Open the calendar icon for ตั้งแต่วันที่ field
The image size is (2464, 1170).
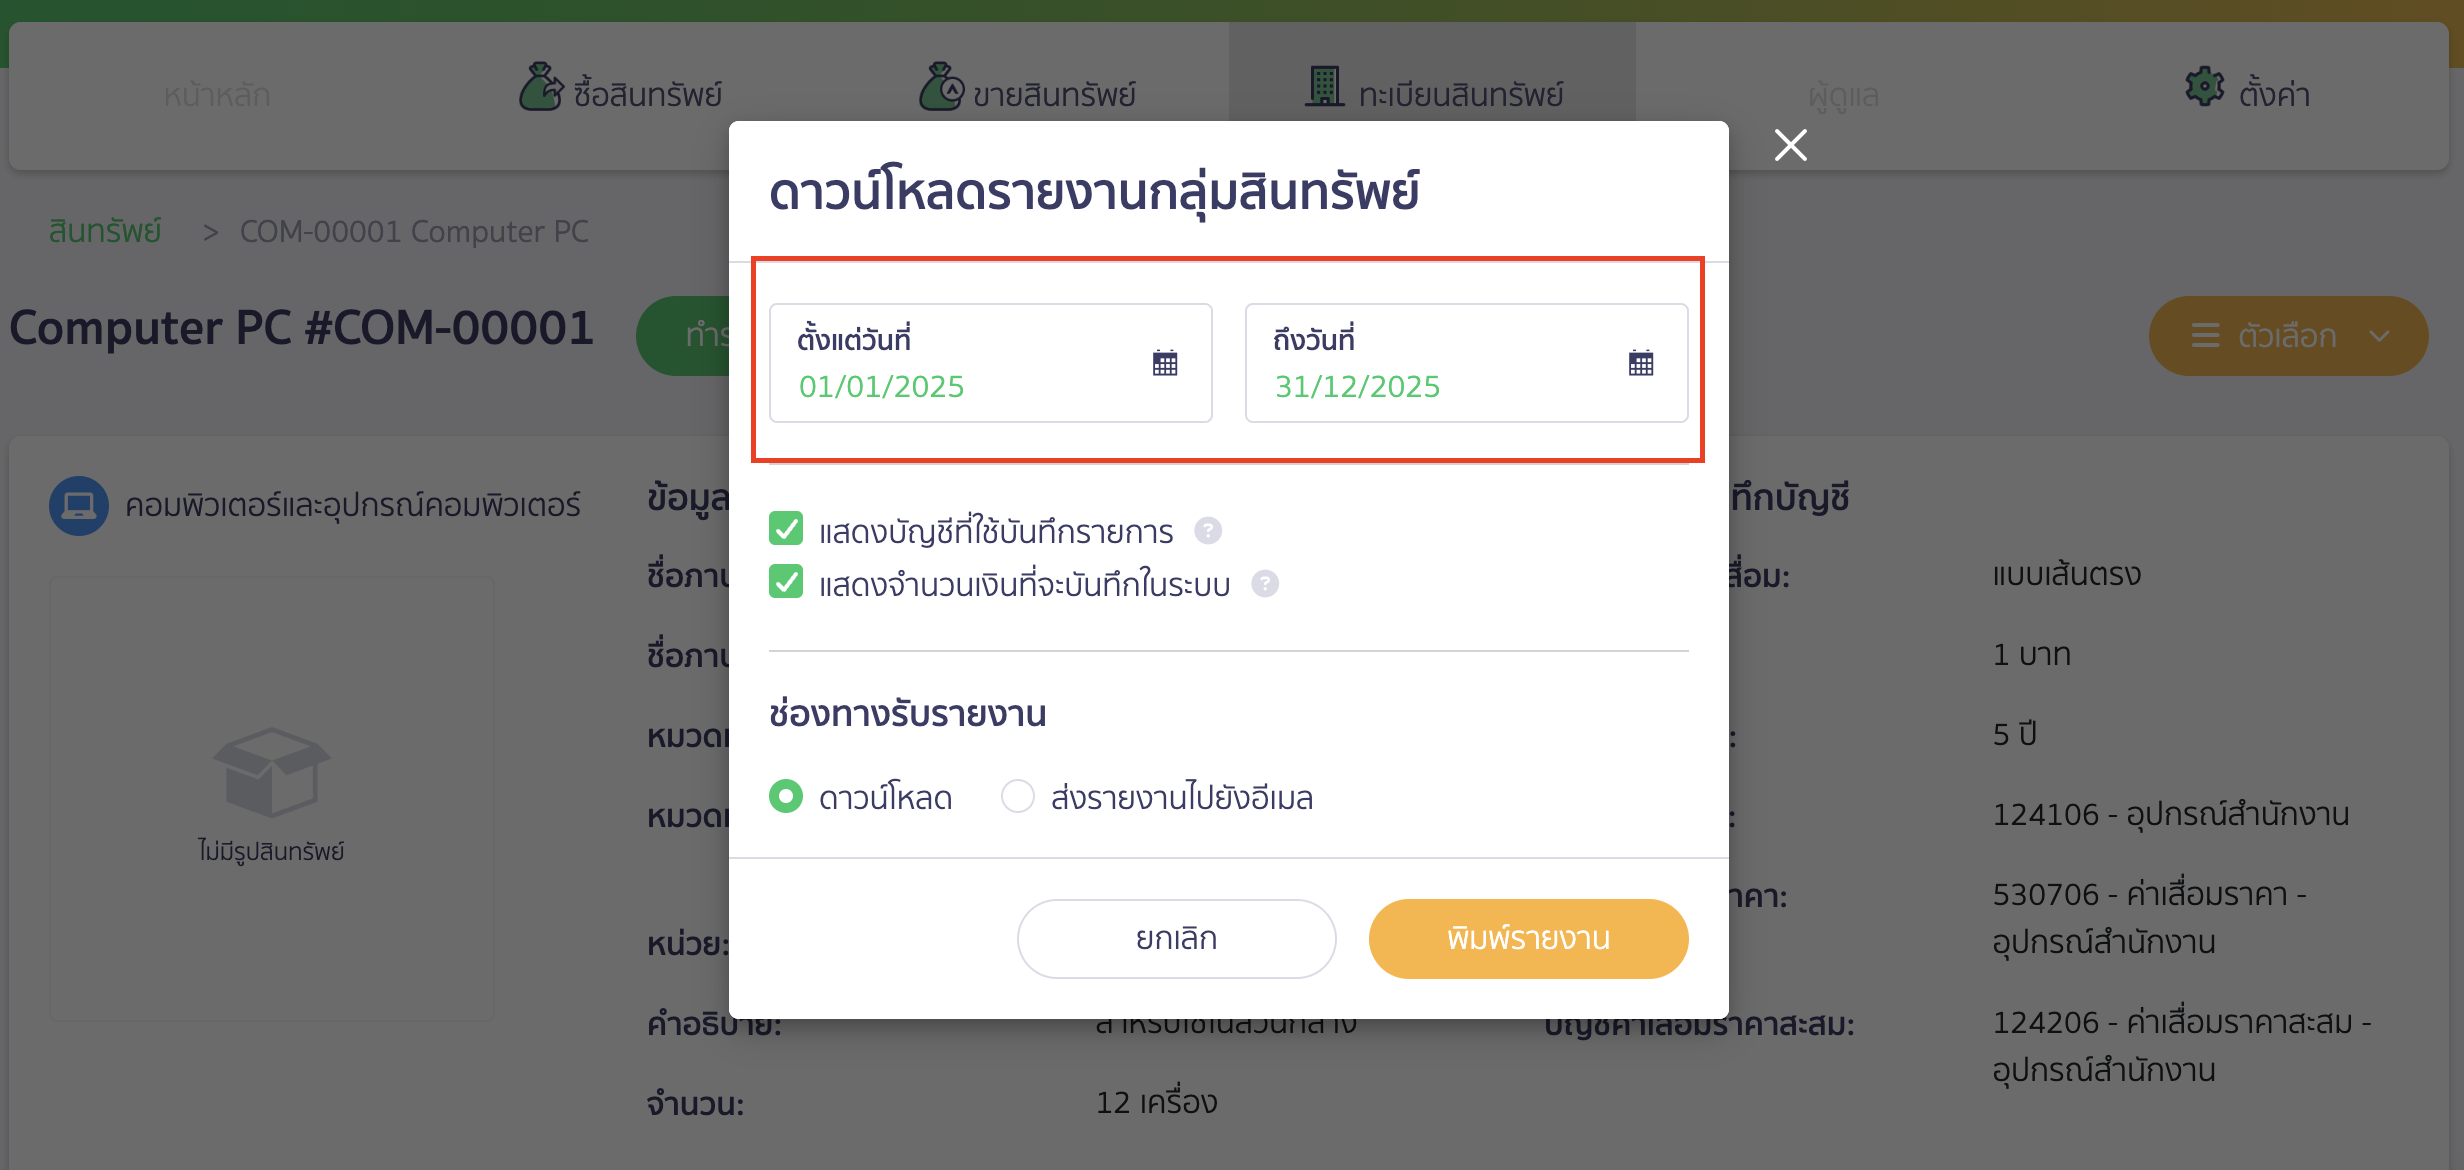1165,362
